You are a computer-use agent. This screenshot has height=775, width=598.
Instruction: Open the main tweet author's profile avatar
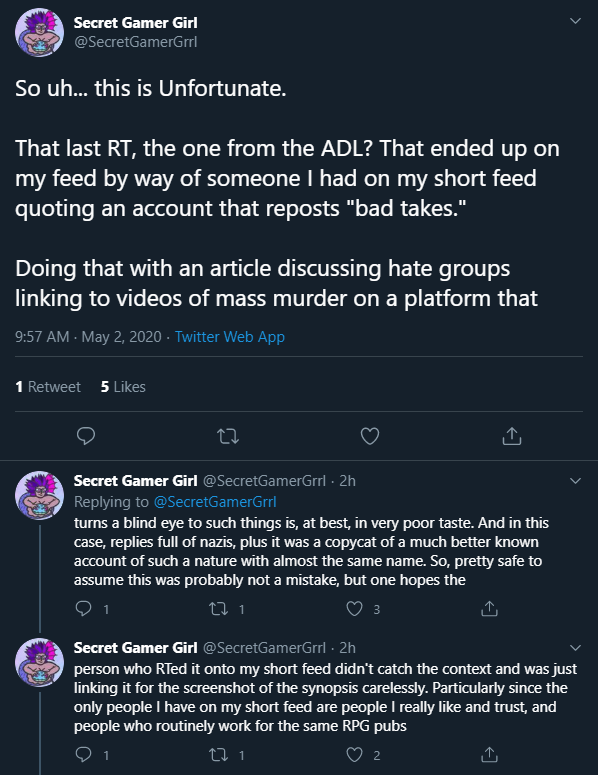[40, 32]
